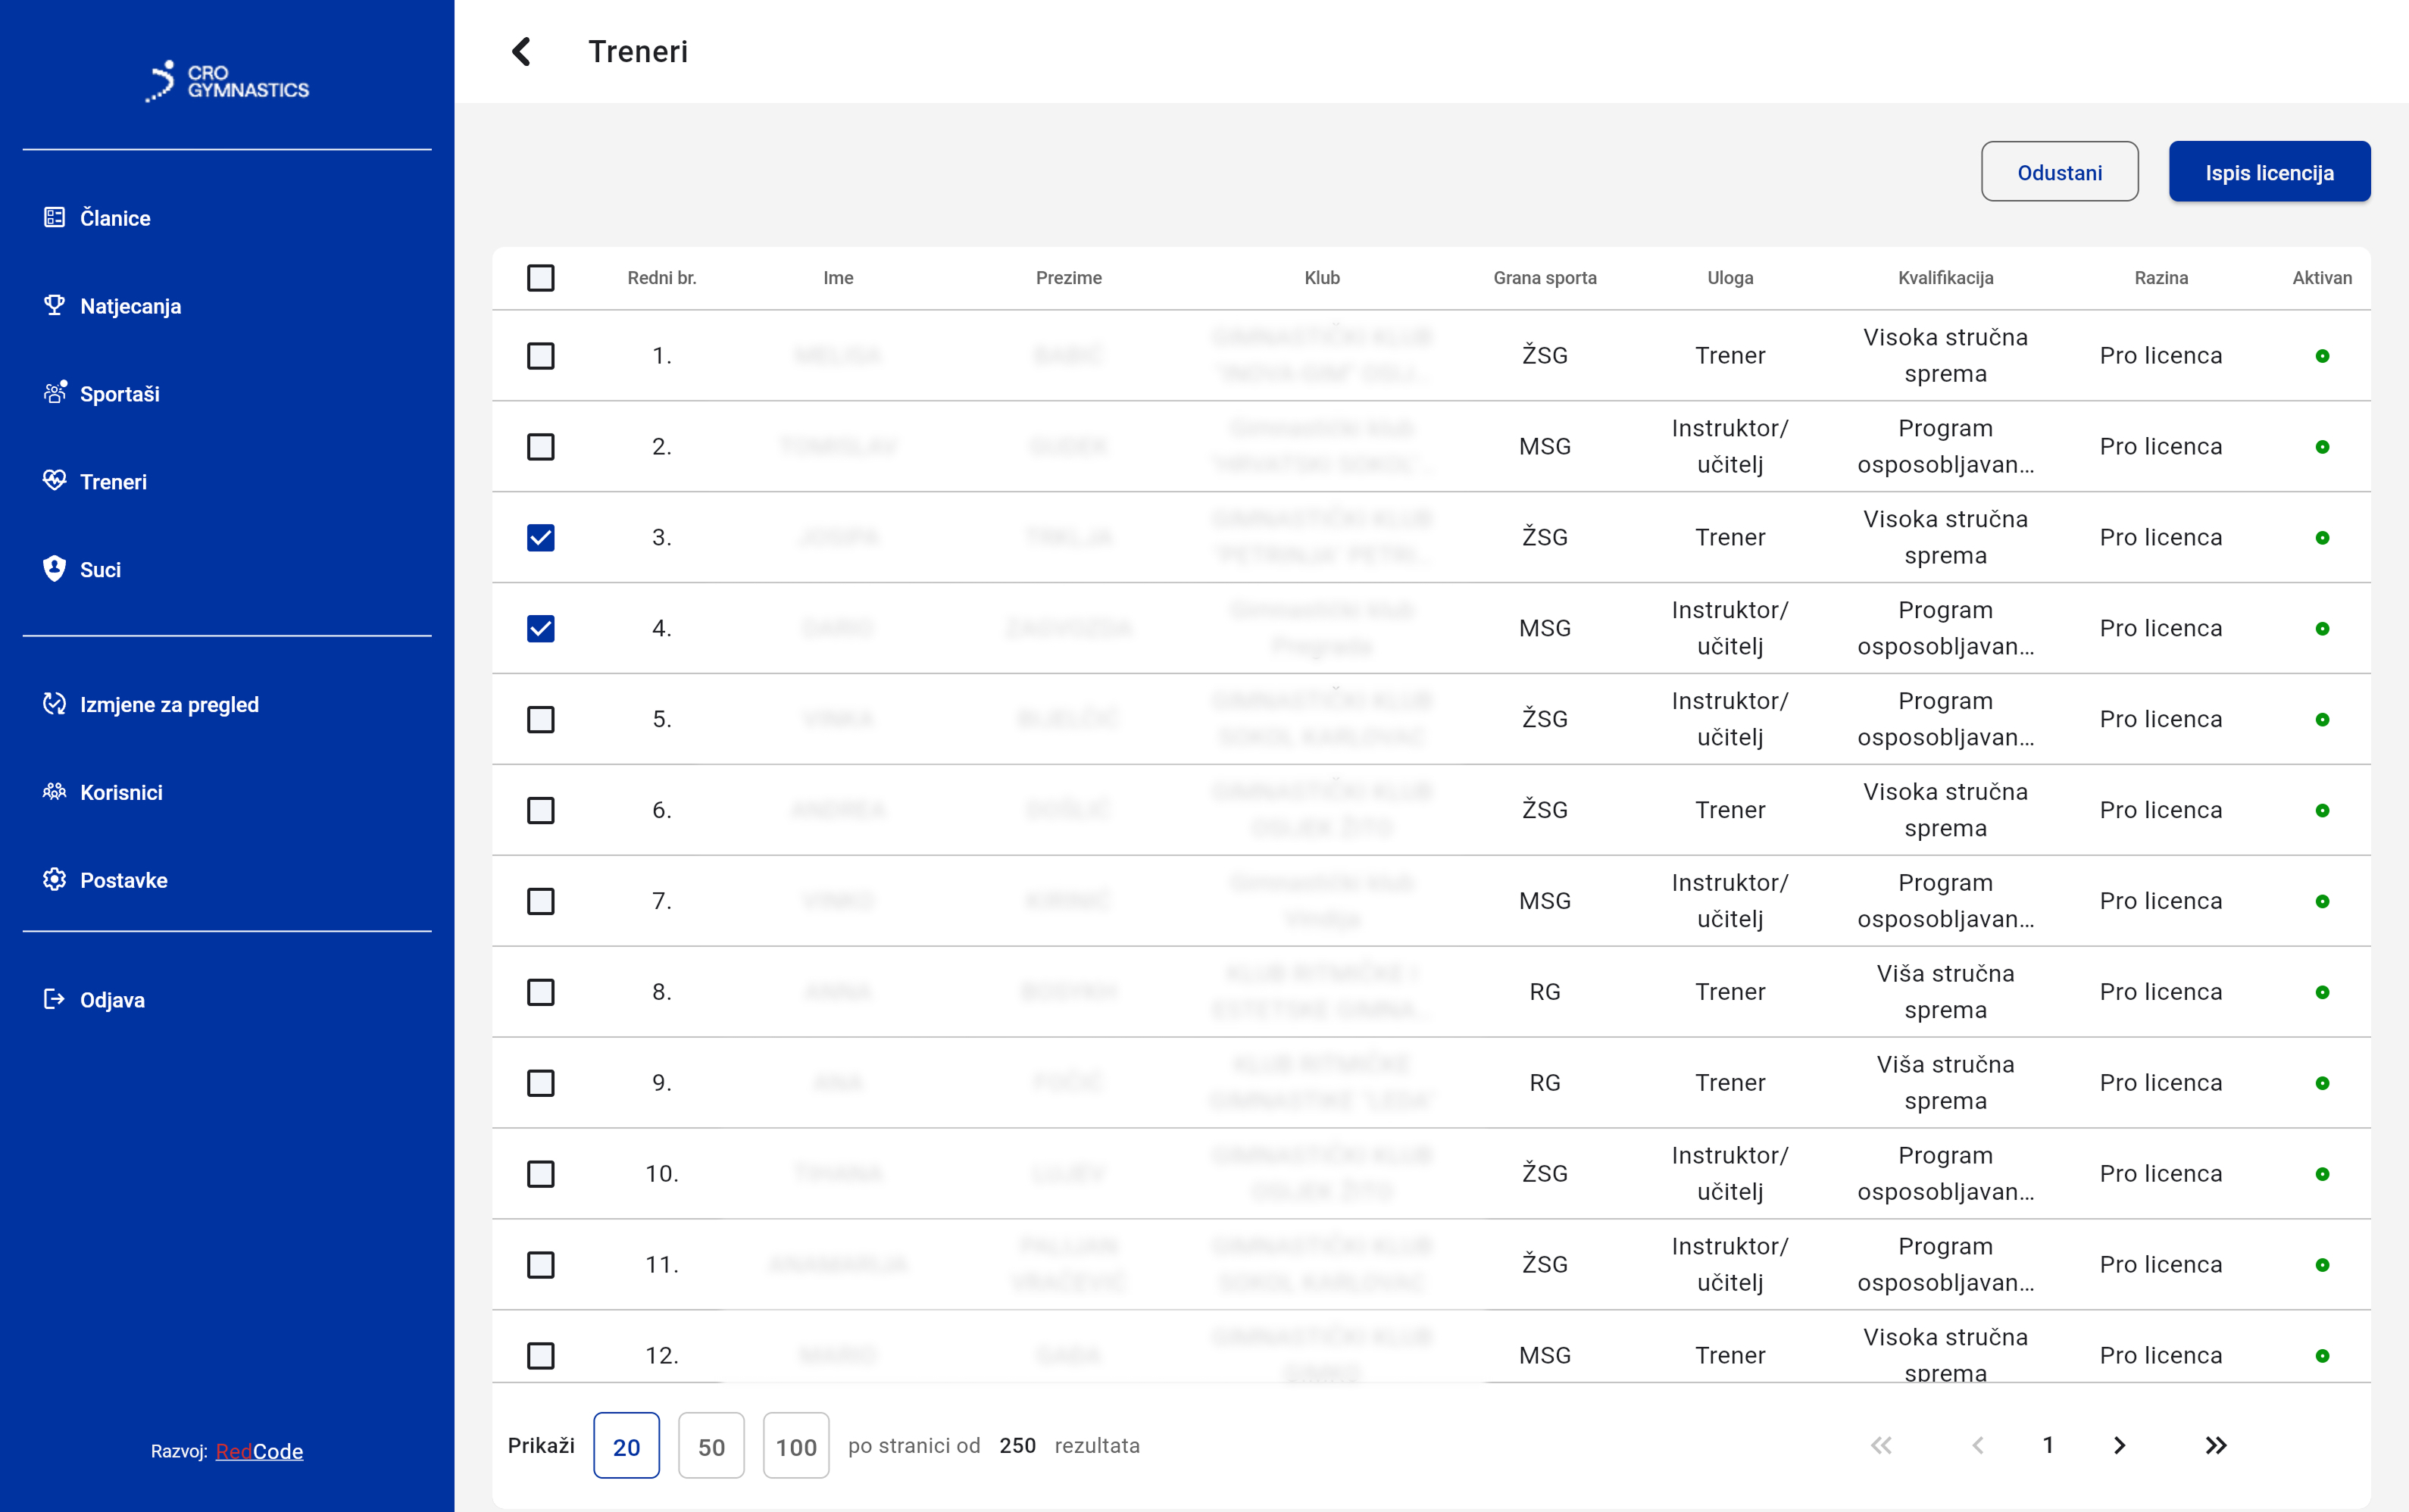Click the Sportaši sidebar icon

tap(54, 393)
